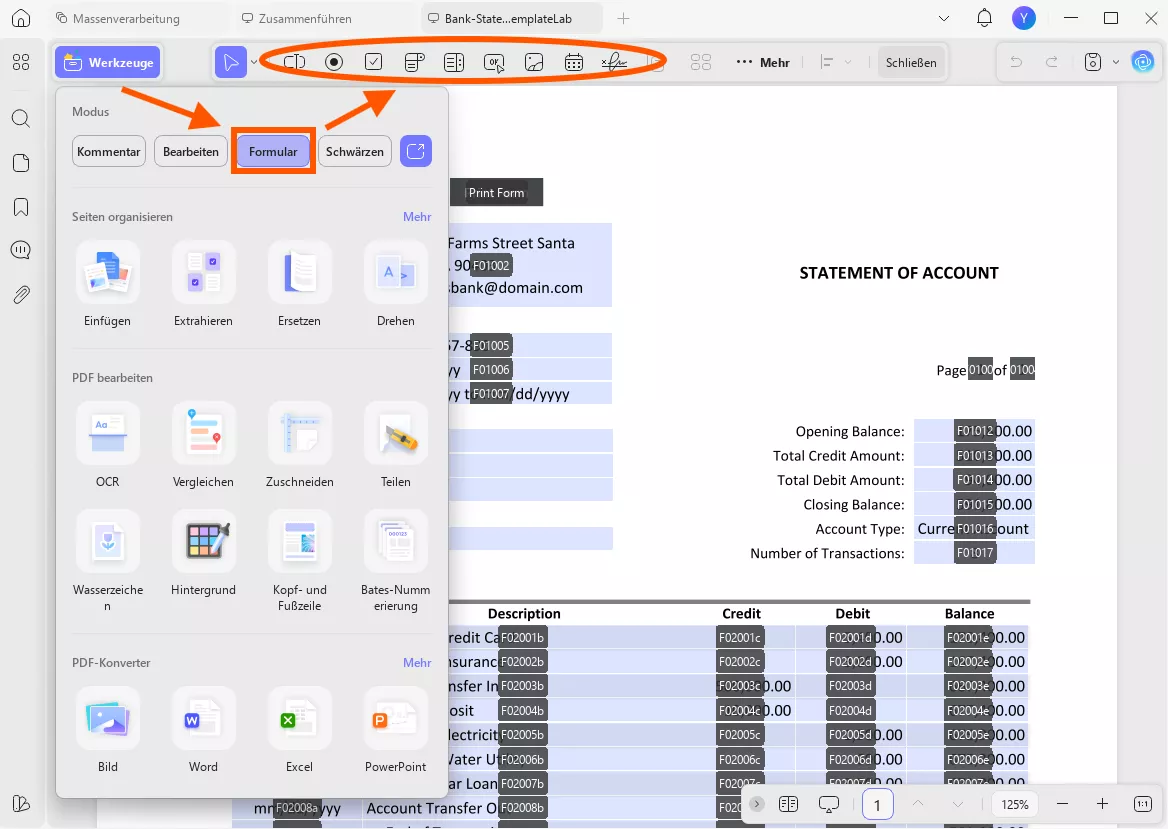Open the Wasserzeichen watermark tool

[x=107, y=562]
